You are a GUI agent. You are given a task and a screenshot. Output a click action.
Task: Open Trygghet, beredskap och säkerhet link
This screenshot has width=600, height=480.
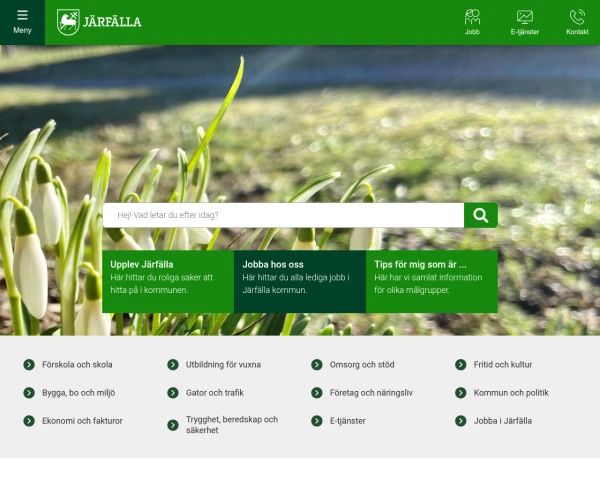(x=231, y=424)
